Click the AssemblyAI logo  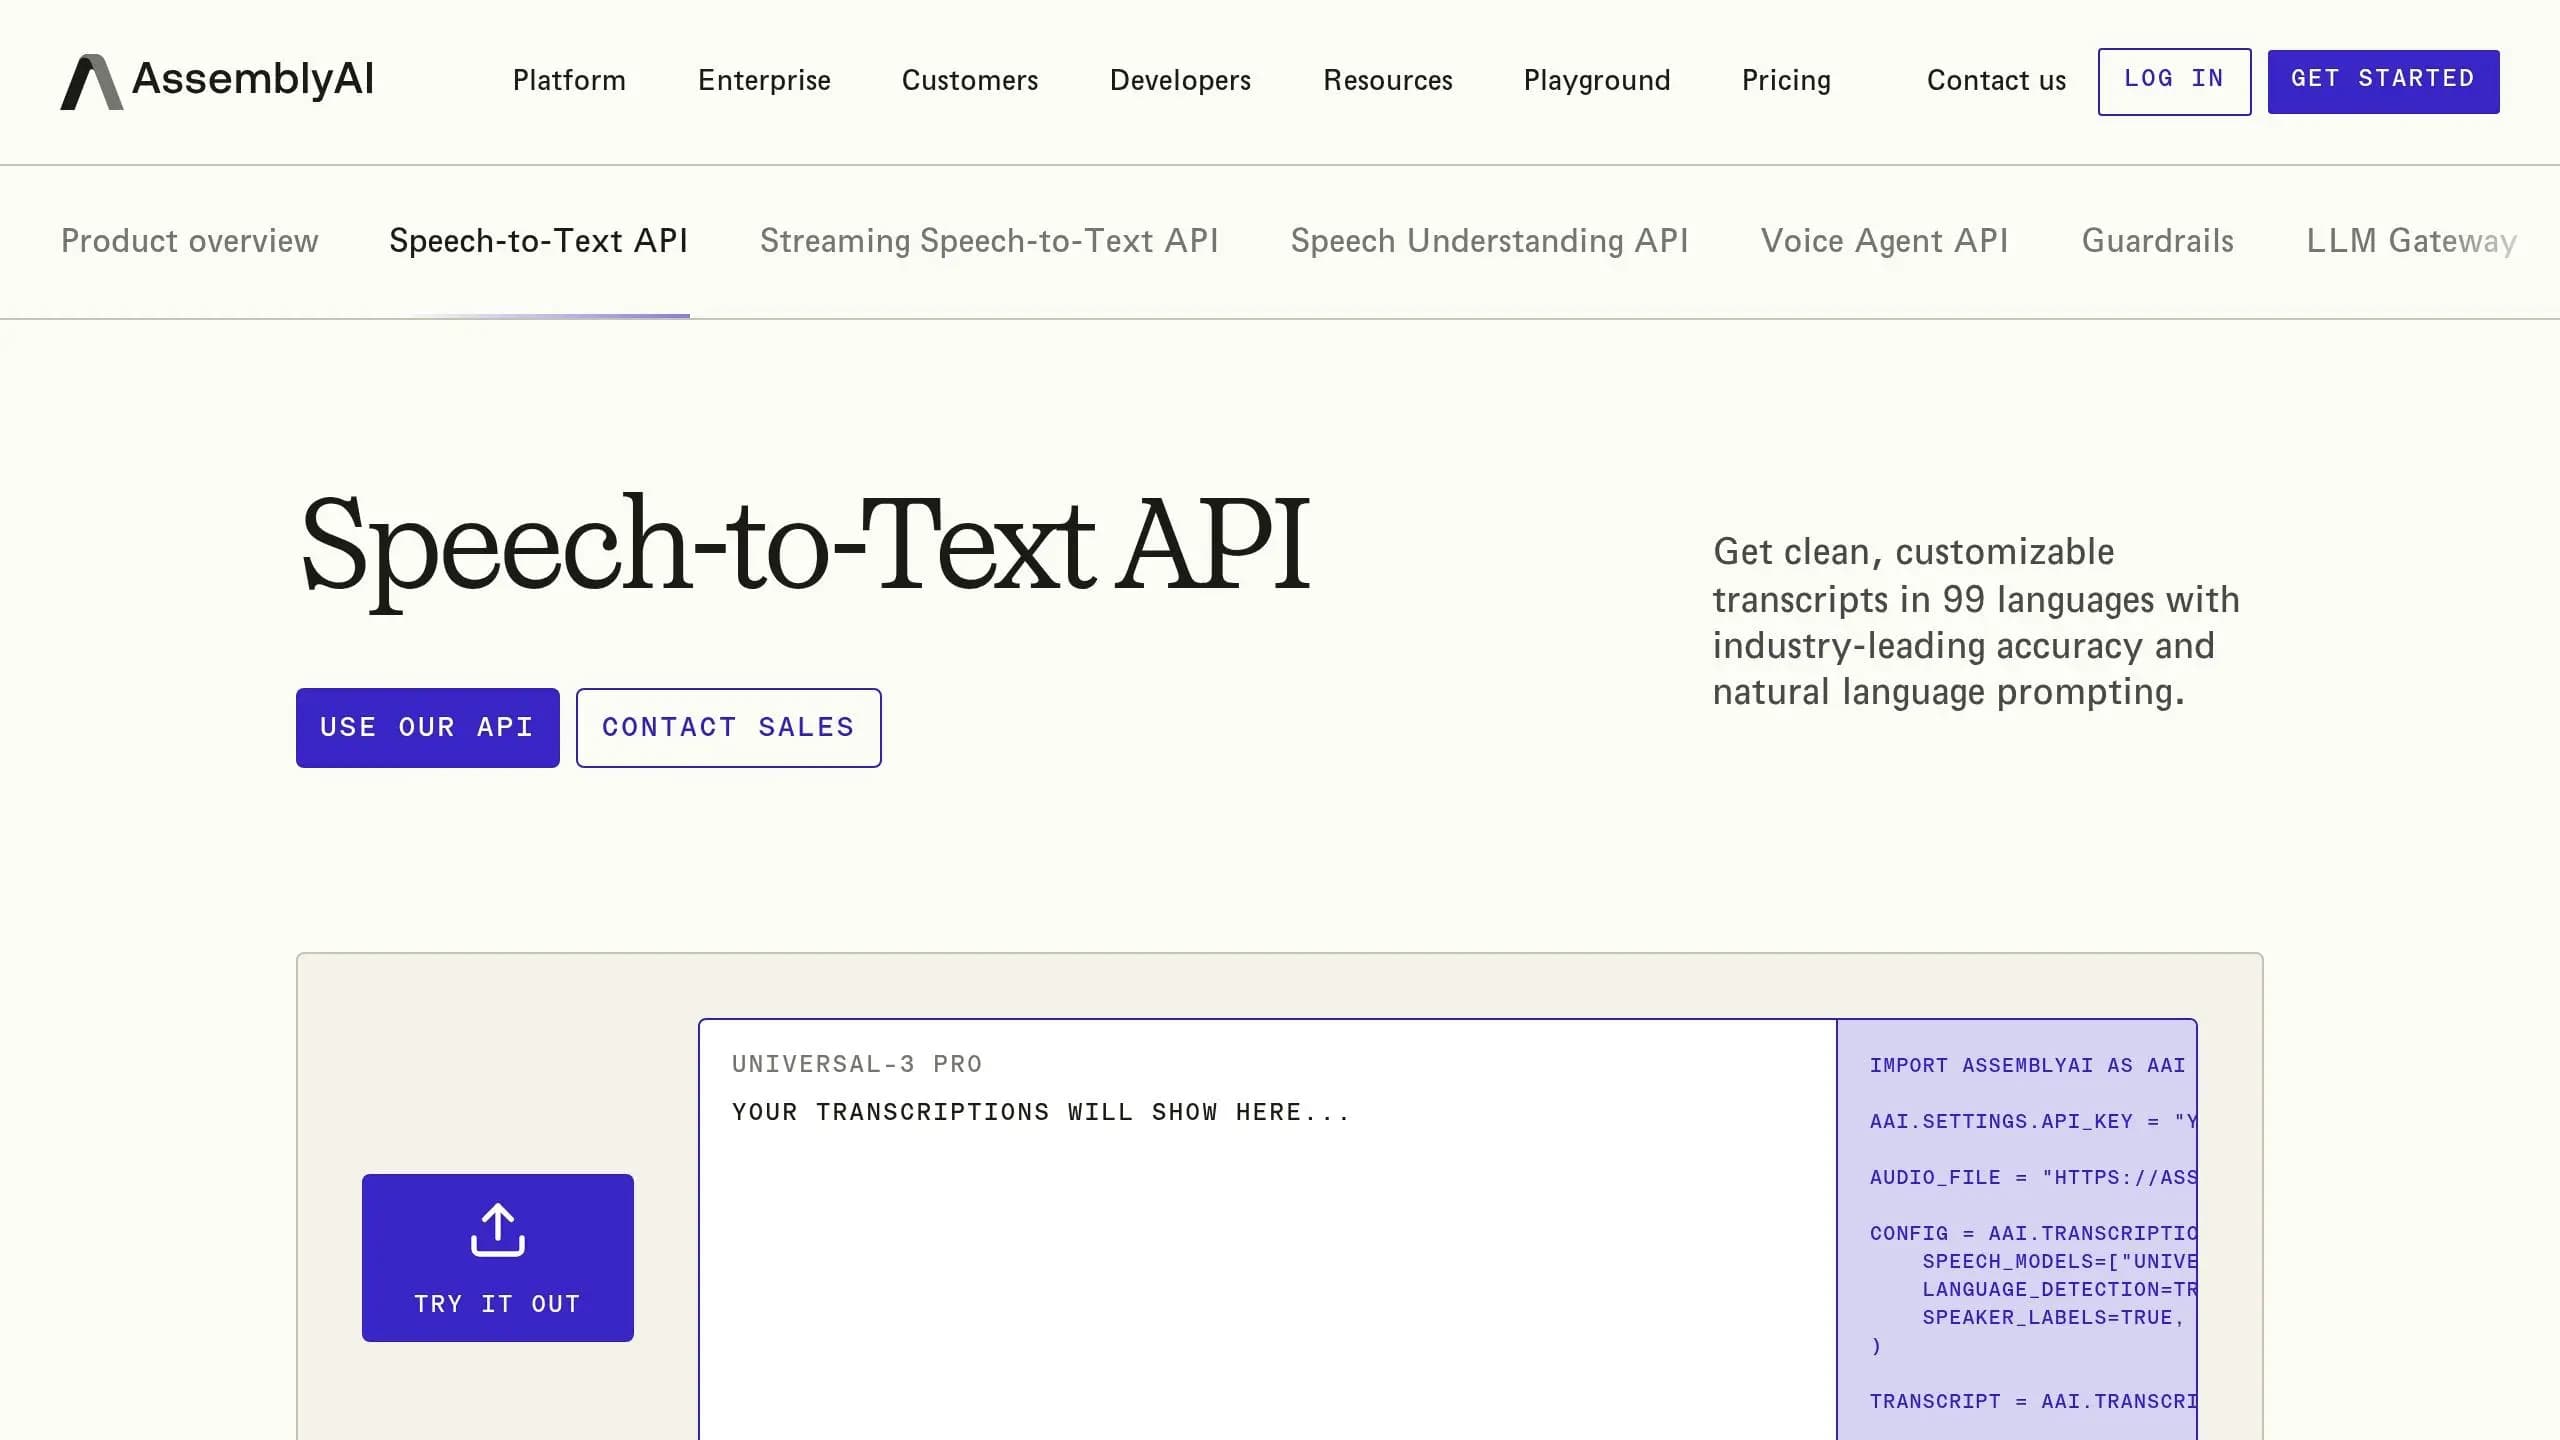tap(217, 81)
